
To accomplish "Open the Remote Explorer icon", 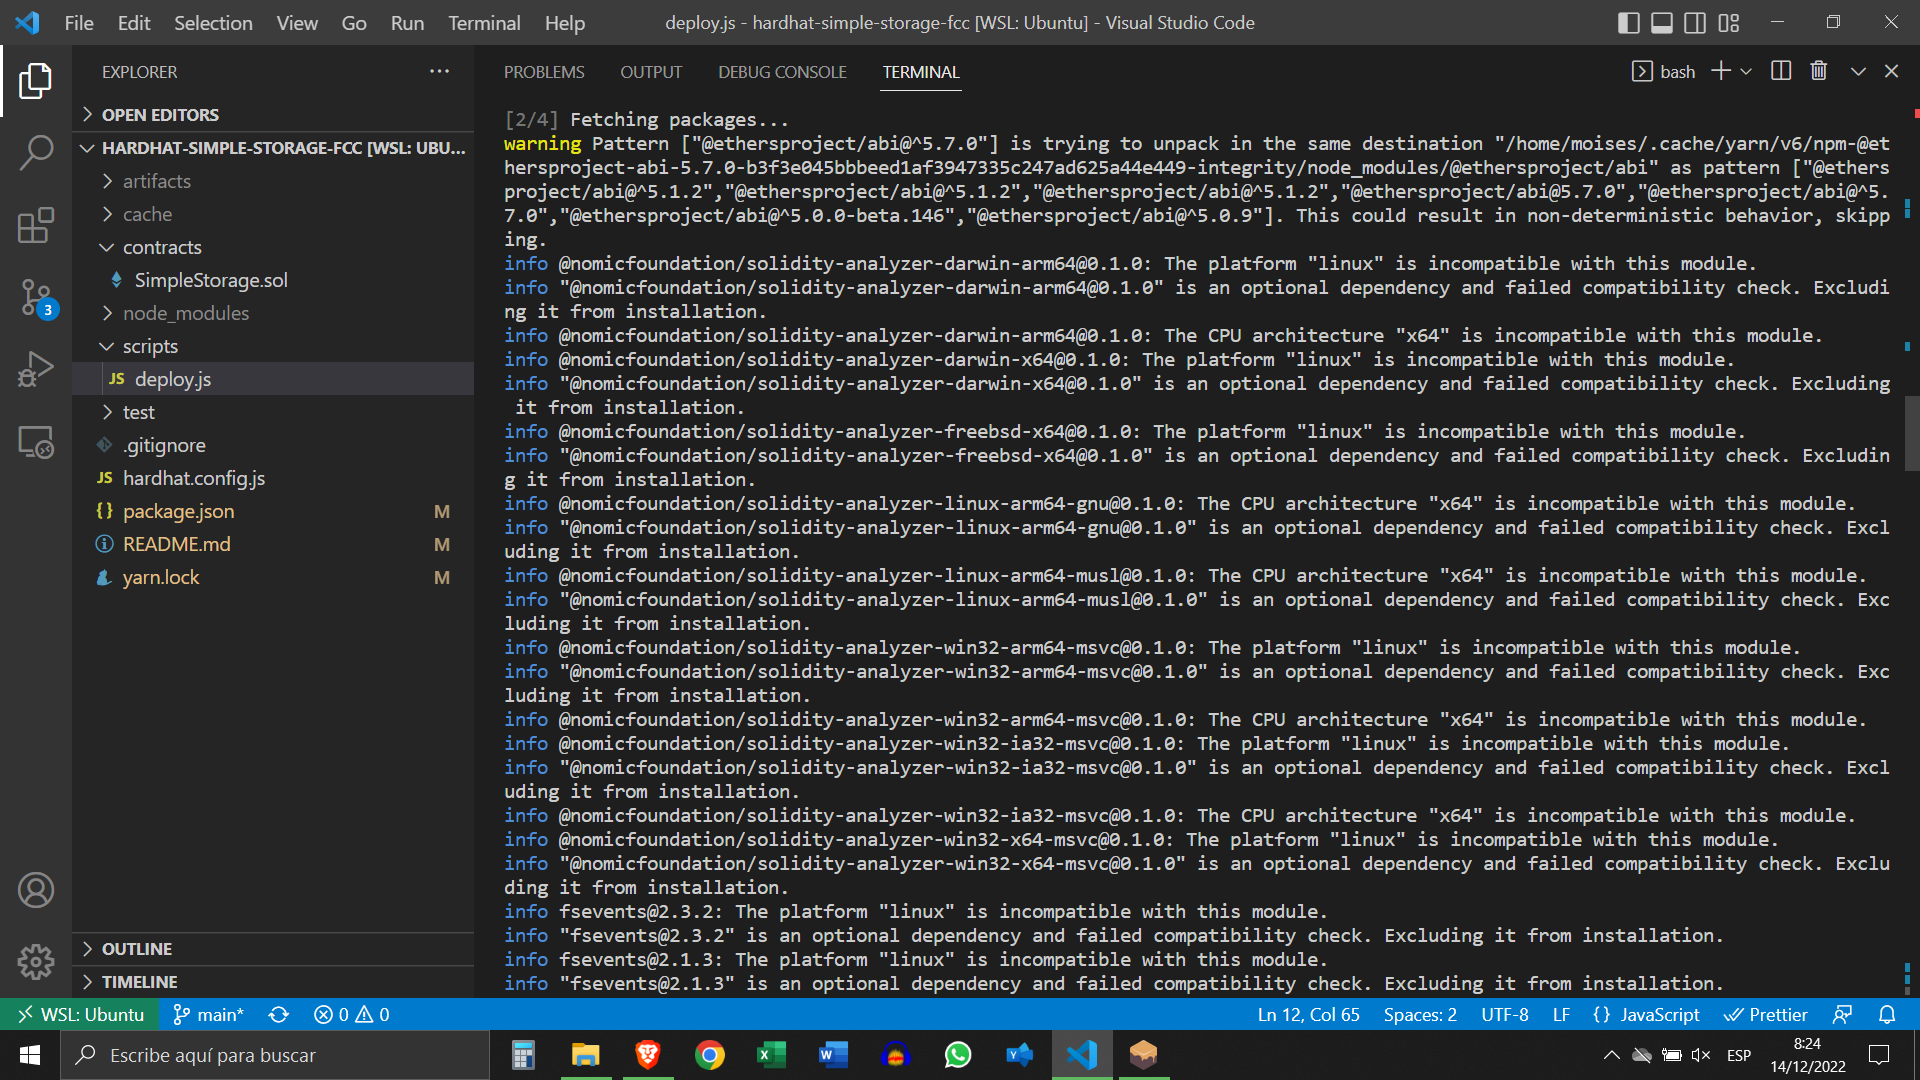I will pos(36,441).
